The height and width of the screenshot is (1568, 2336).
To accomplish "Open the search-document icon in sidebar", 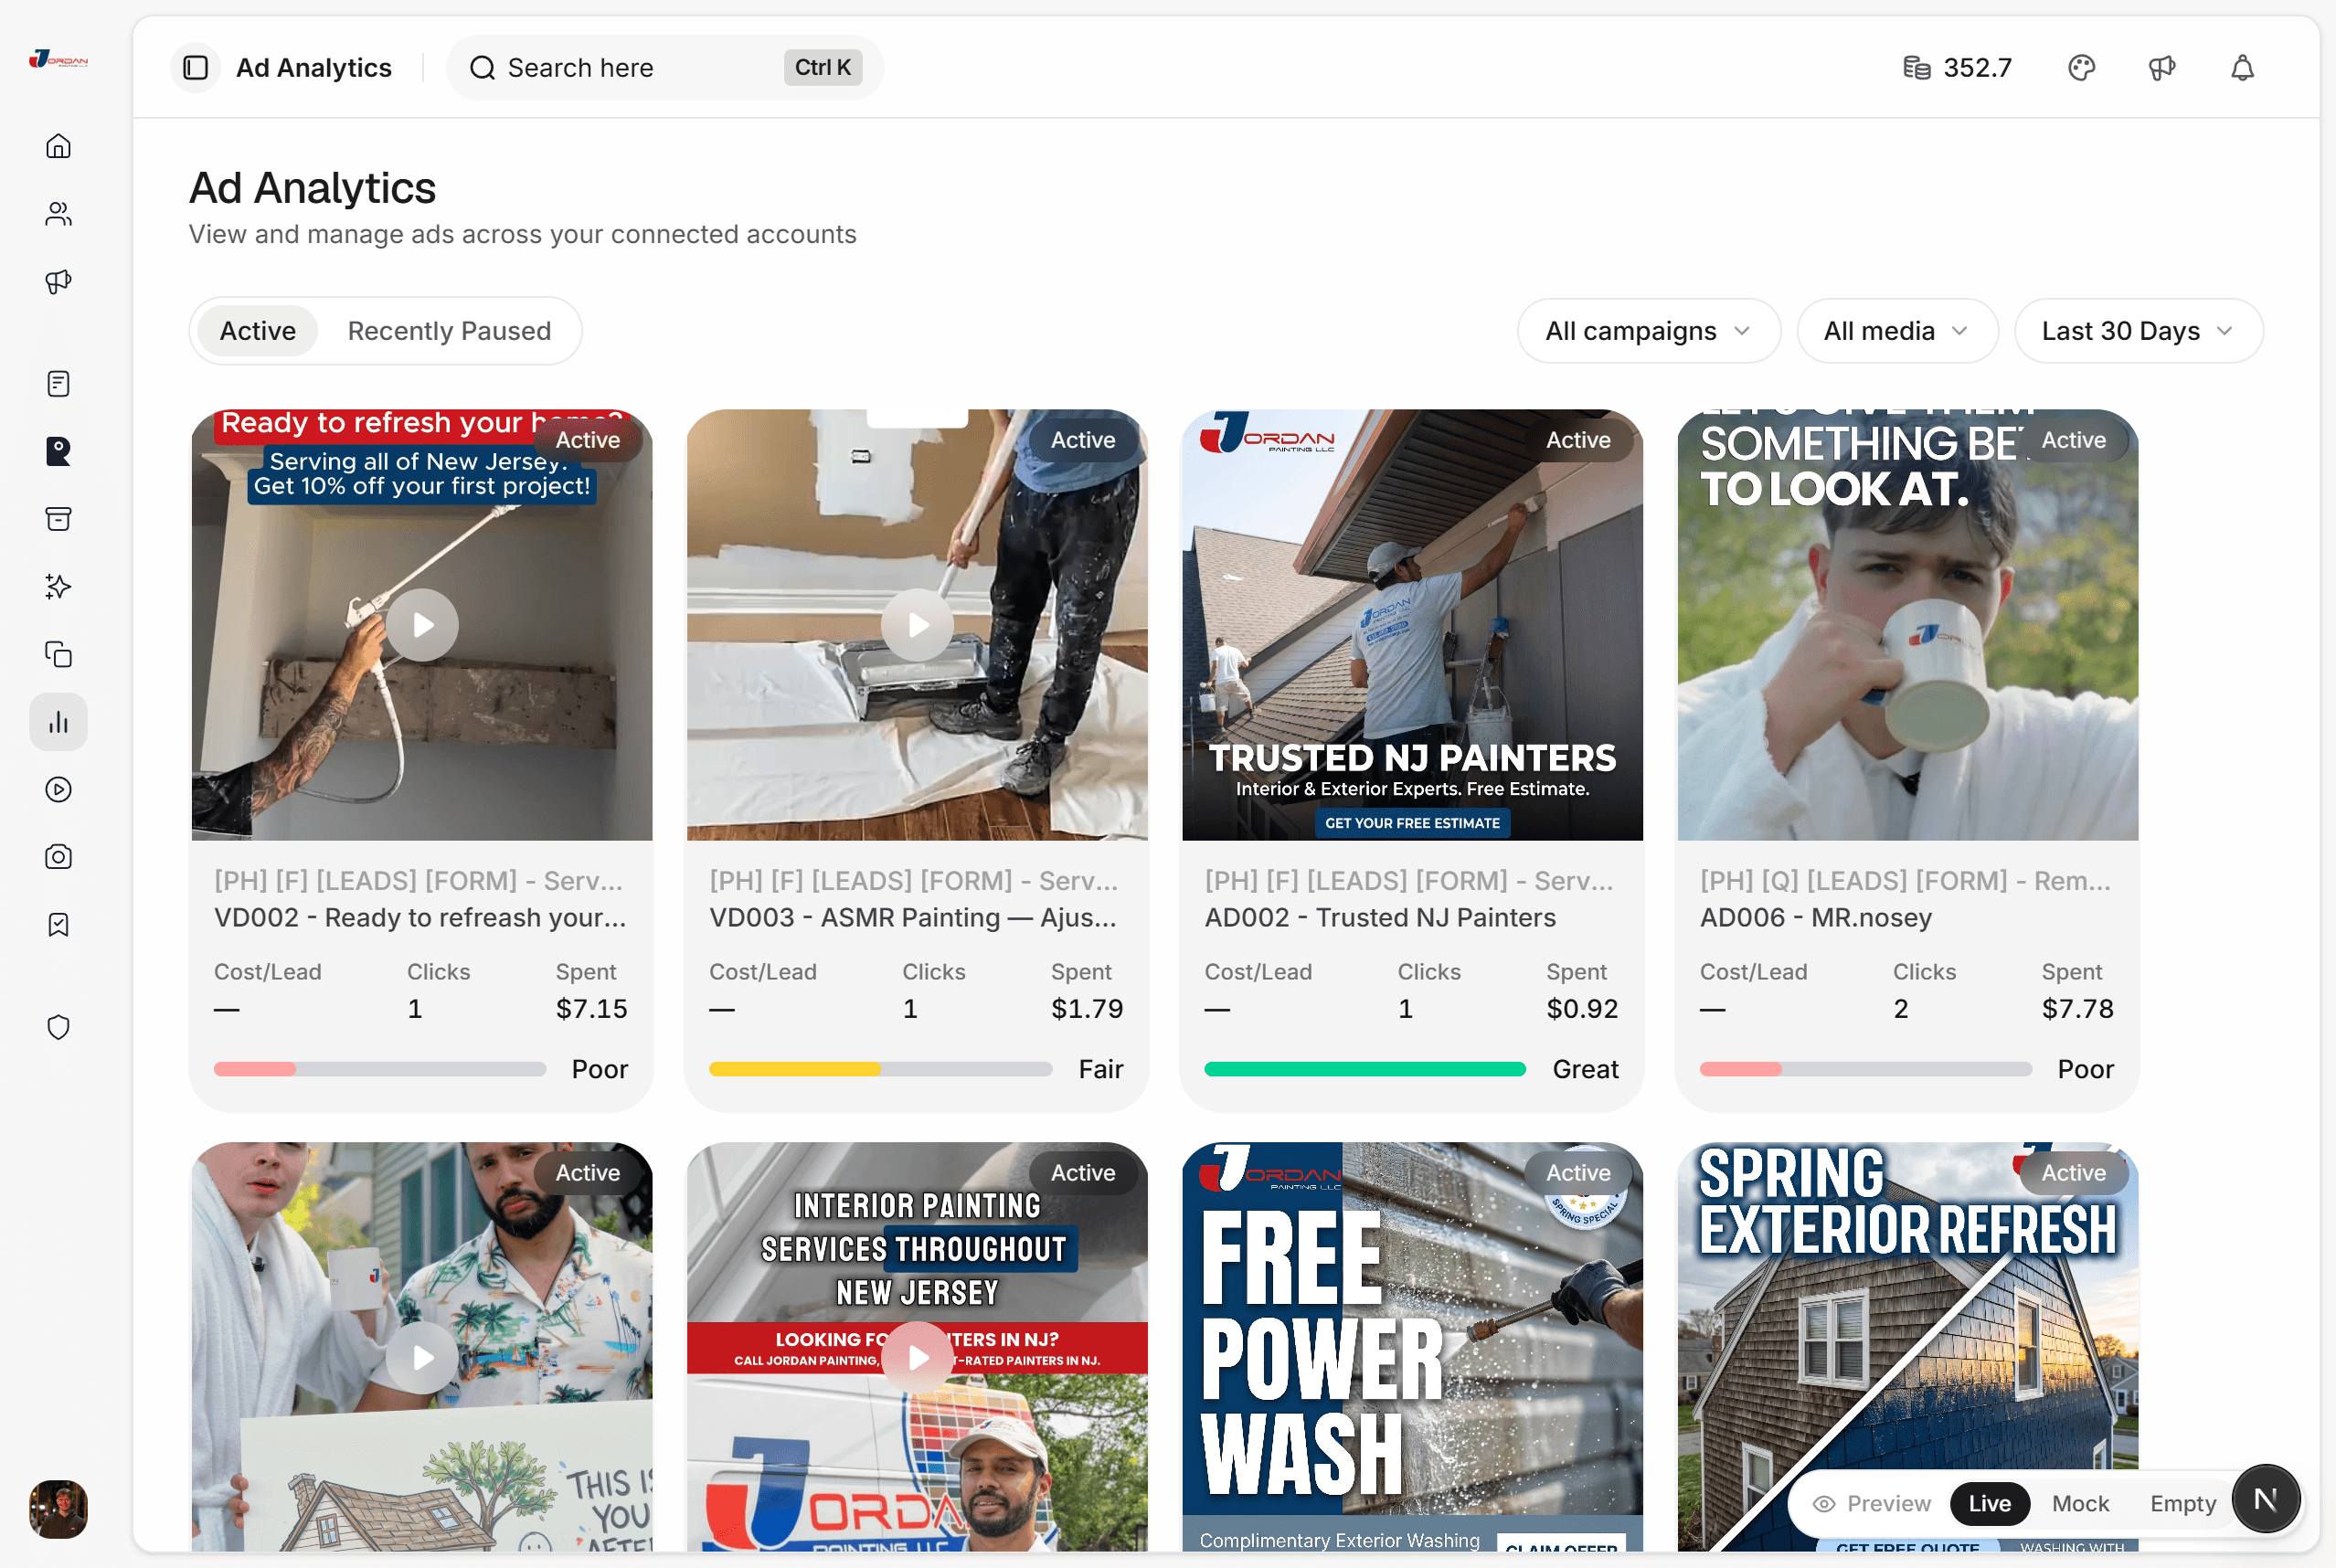I will click(x=58, y=452).
